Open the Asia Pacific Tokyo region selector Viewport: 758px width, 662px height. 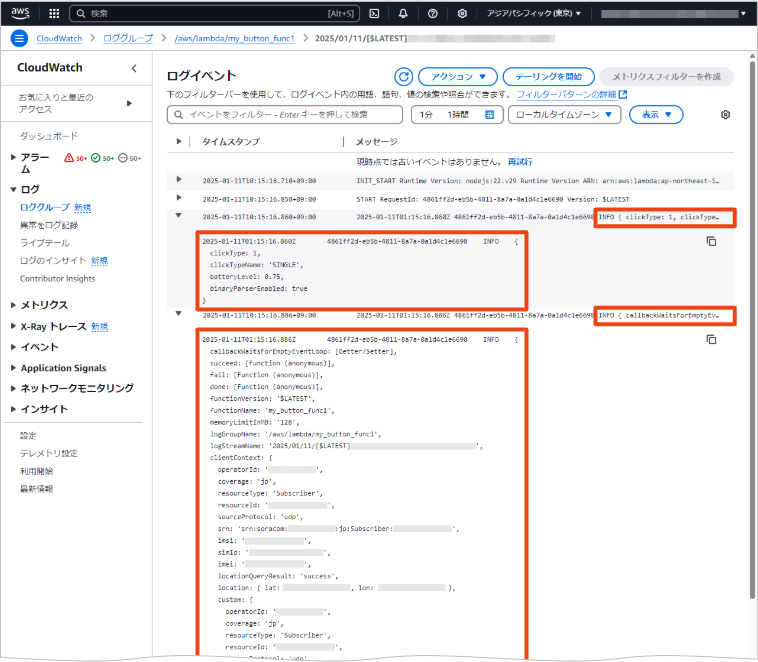[x=534, y=14]
